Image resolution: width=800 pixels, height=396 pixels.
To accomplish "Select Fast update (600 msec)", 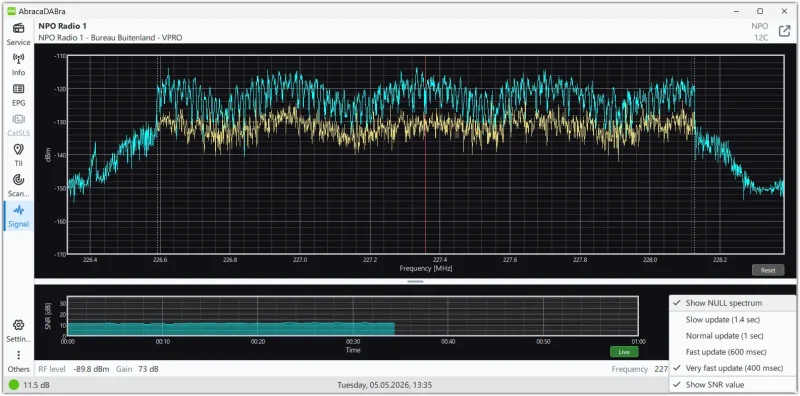I will pyautogui.click(x=732, y=352).
